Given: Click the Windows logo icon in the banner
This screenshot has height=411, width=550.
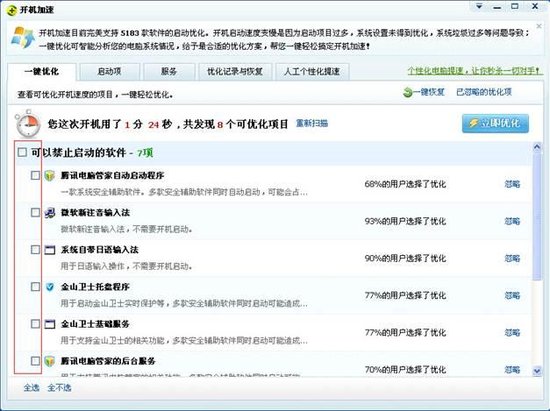Looking at the screenshot, I should (23, 38).
